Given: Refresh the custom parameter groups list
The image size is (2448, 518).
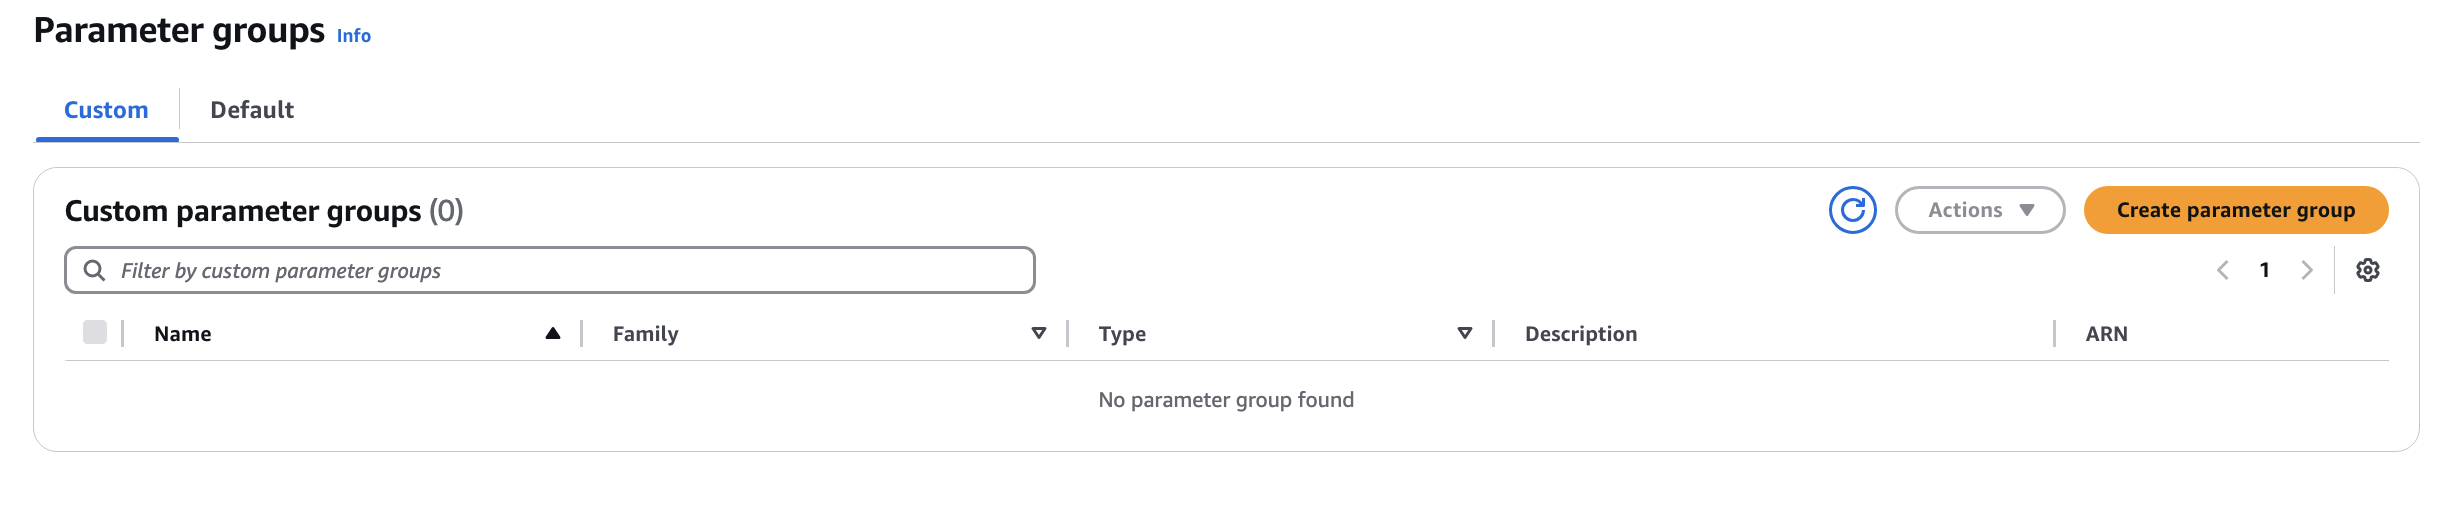Looking at the screenshot, I should [1852, 210].
